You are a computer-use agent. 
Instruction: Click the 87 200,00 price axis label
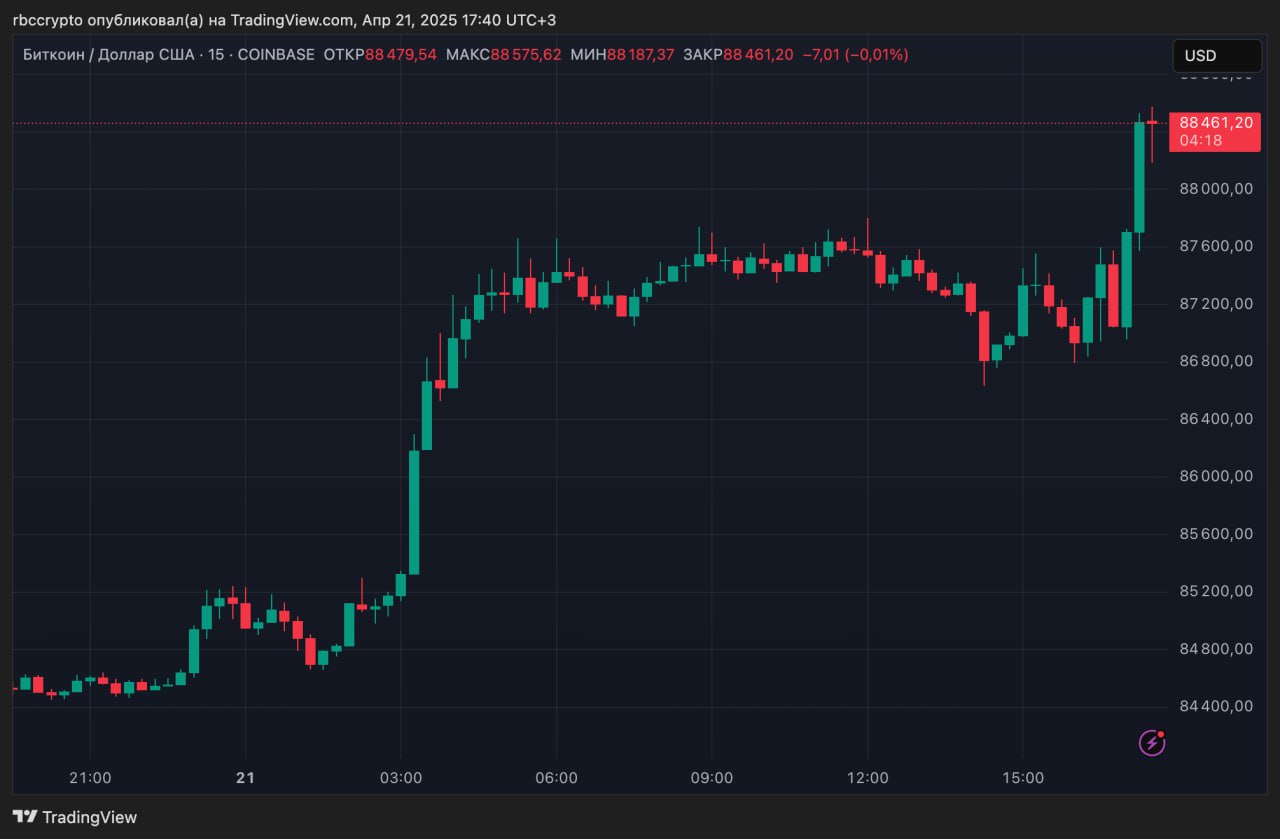(1216, 303)
